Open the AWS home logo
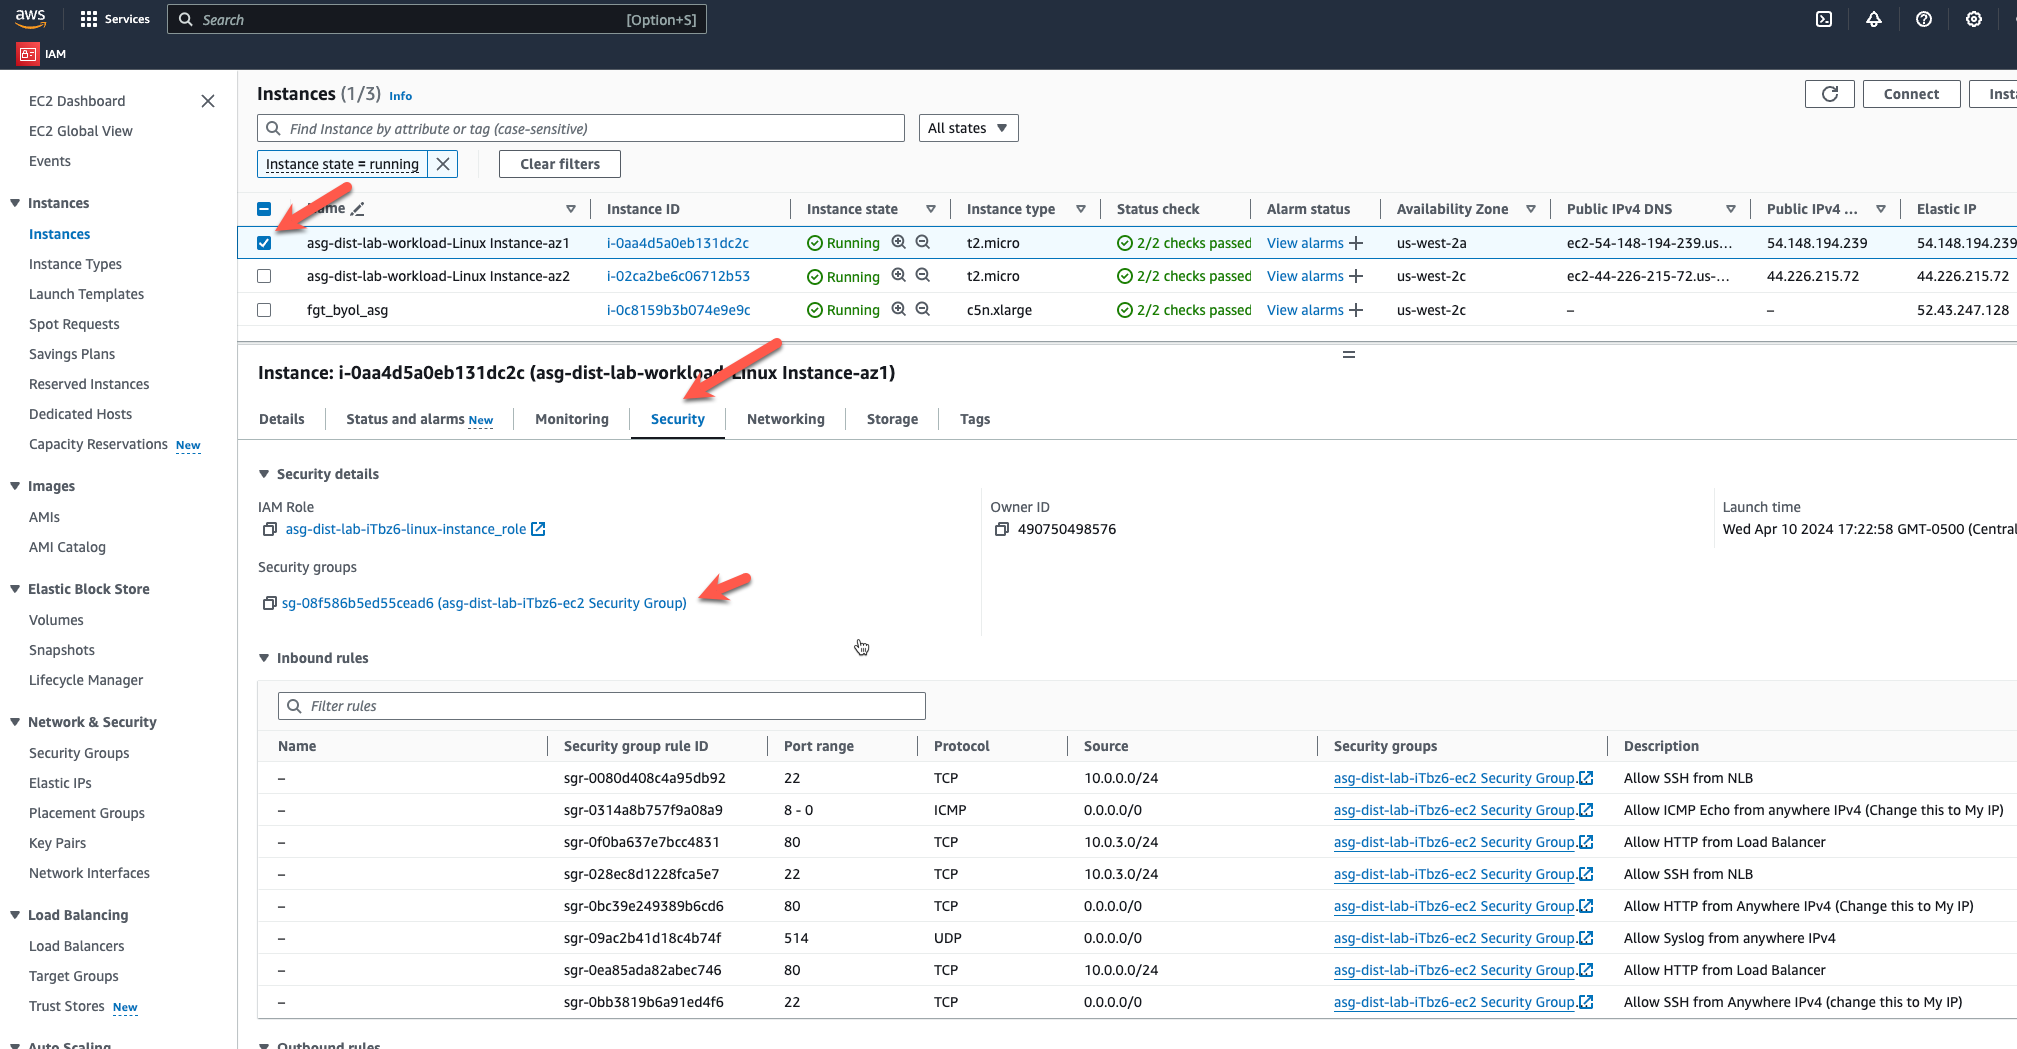 click(30, 18)
